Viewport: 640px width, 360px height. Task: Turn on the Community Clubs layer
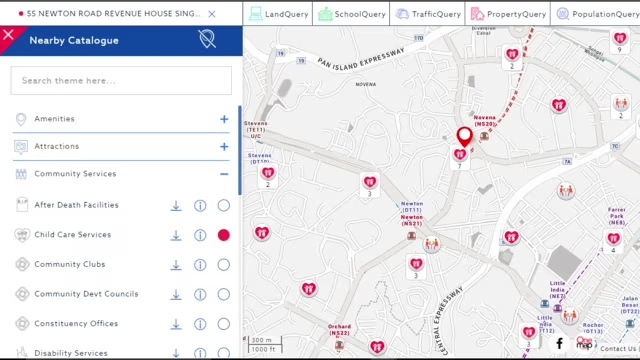pyautogui.click(x=224, y=265)
